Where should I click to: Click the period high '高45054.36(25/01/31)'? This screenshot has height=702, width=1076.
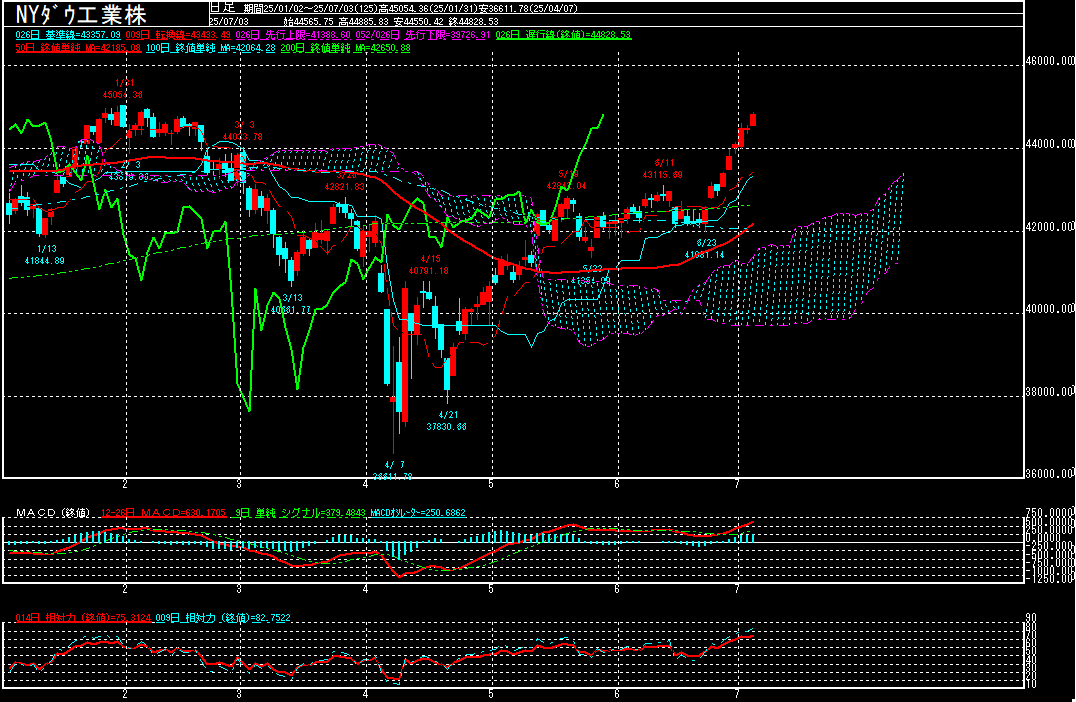430,9
